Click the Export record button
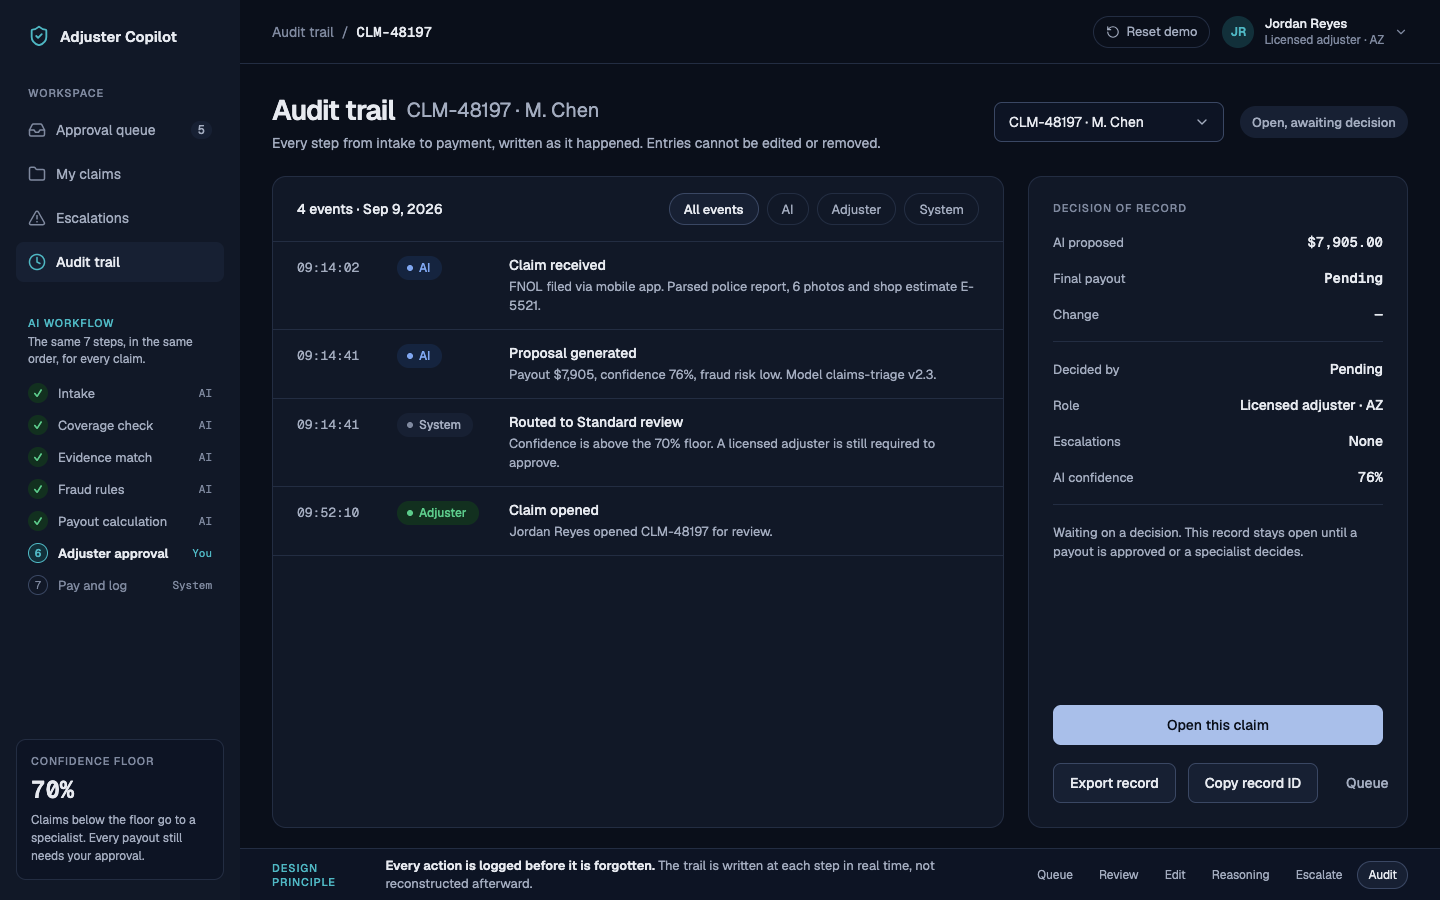 click(1114, 783)
